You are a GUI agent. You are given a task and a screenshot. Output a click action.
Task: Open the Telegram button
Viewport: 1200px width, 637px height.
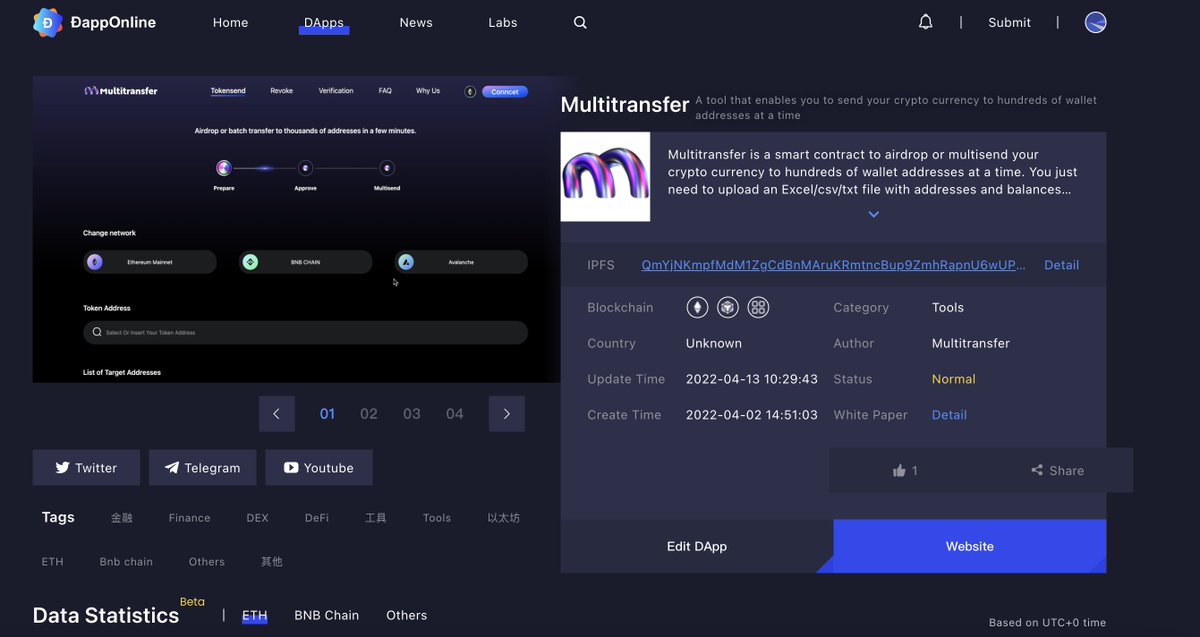tap(202, 468)
